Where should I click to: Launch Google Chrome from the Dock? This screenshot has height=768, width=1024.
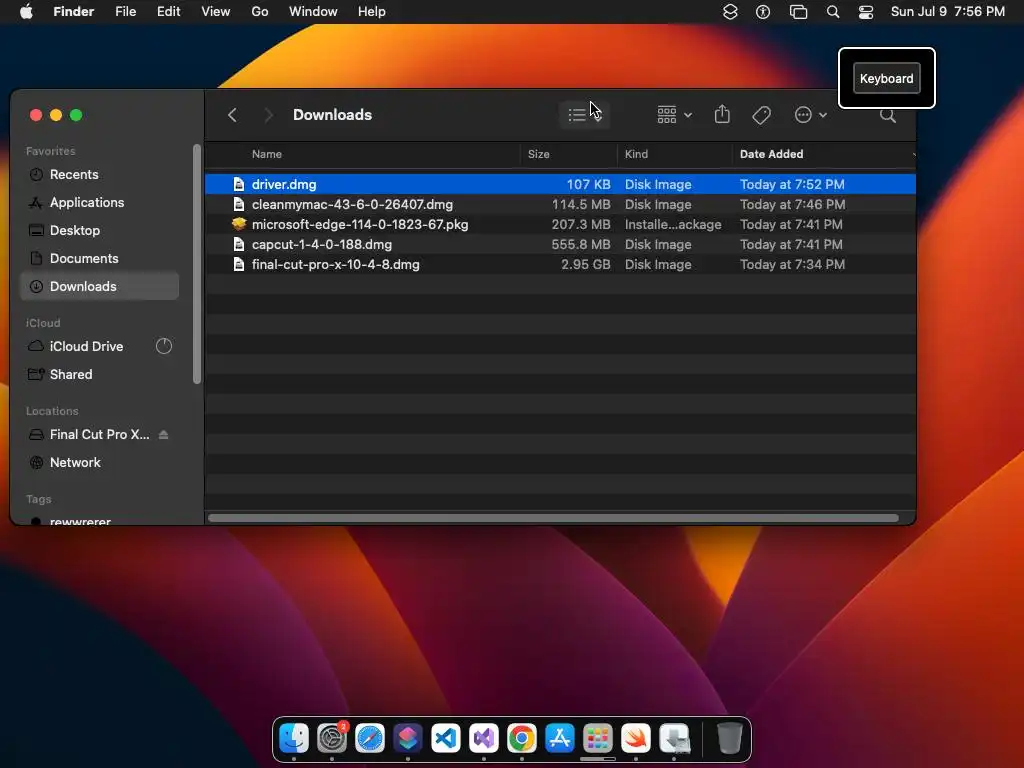[521, 739]
